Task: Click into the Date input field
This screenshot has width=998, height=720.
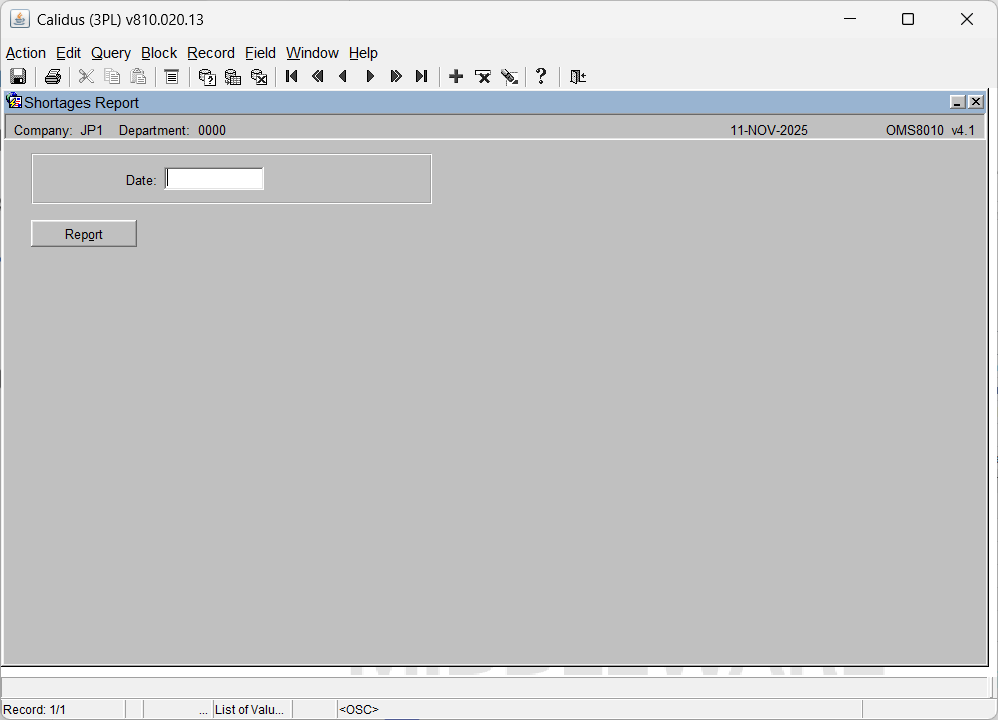Action: coord(214,179)
